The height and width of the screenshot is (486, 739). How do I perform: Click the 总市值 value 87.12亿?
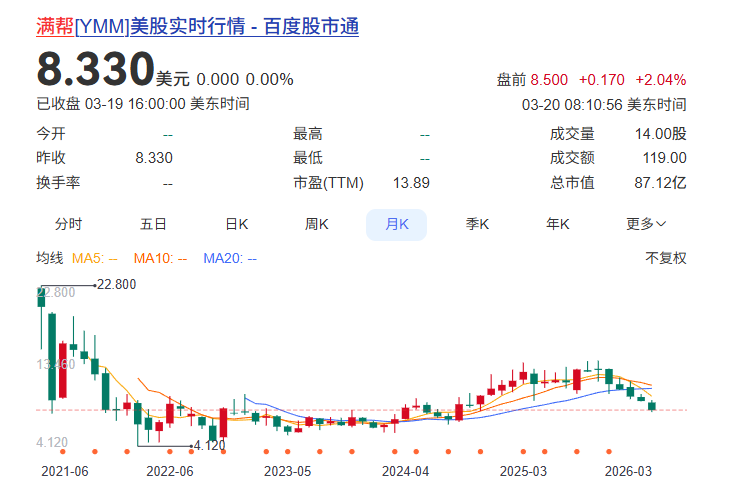tap(660, 182)
